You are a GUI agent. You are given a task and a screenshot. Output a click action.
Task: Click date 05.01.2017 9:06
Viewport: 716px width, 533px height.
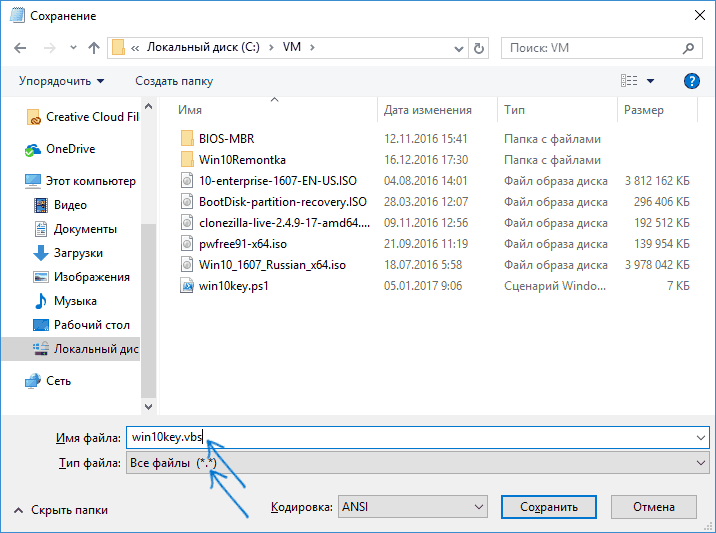coord(423,286)
